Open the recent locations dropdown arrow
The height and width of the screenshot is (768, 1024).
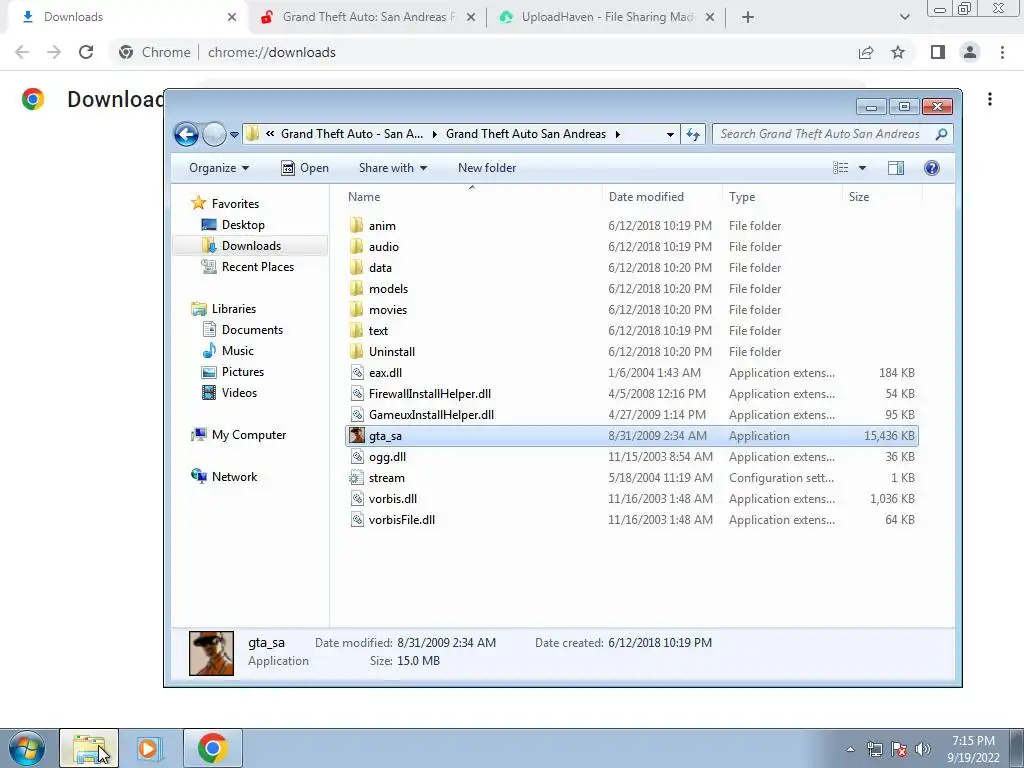click(x=234, y=135)
